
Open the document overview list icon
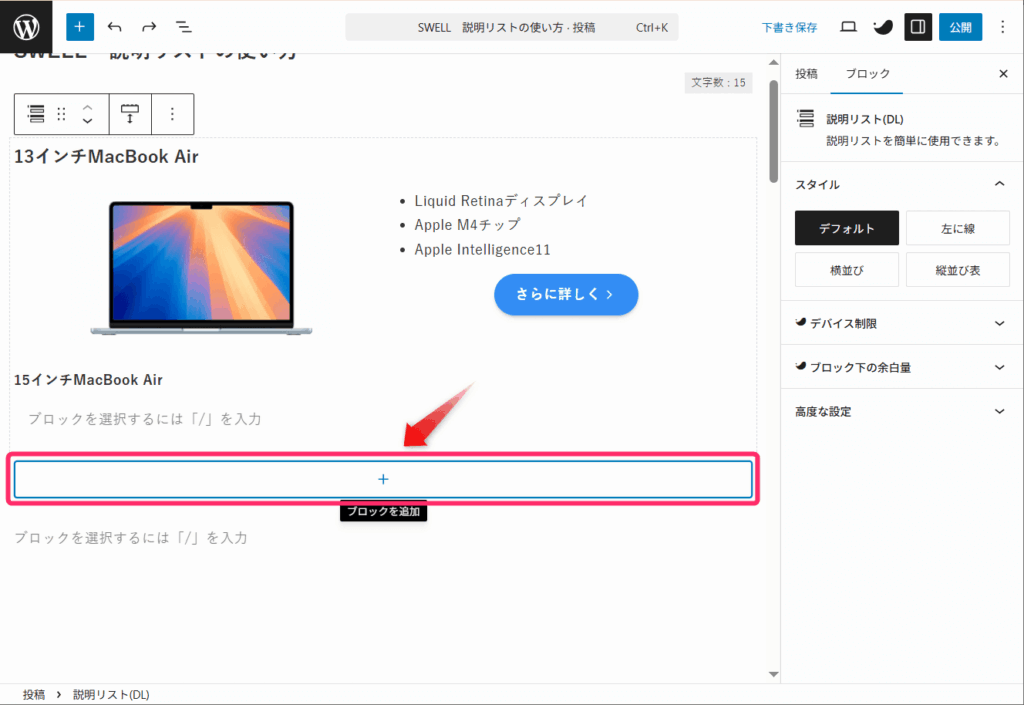click(x=184, y=27)
